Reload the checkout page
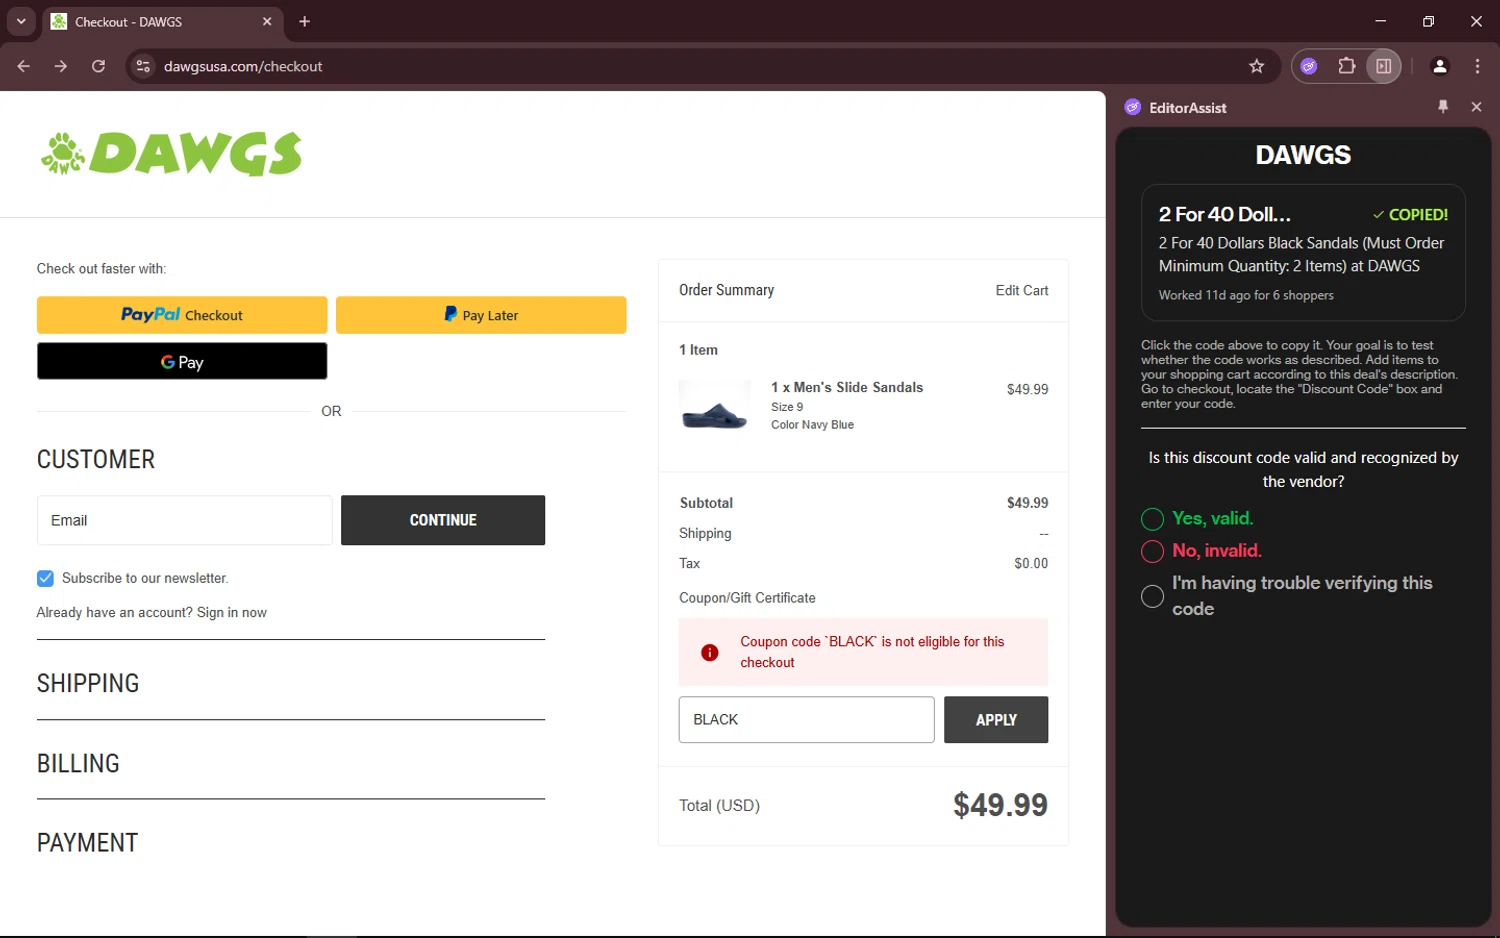This screenshot has height=938, width=1500. 98,66
